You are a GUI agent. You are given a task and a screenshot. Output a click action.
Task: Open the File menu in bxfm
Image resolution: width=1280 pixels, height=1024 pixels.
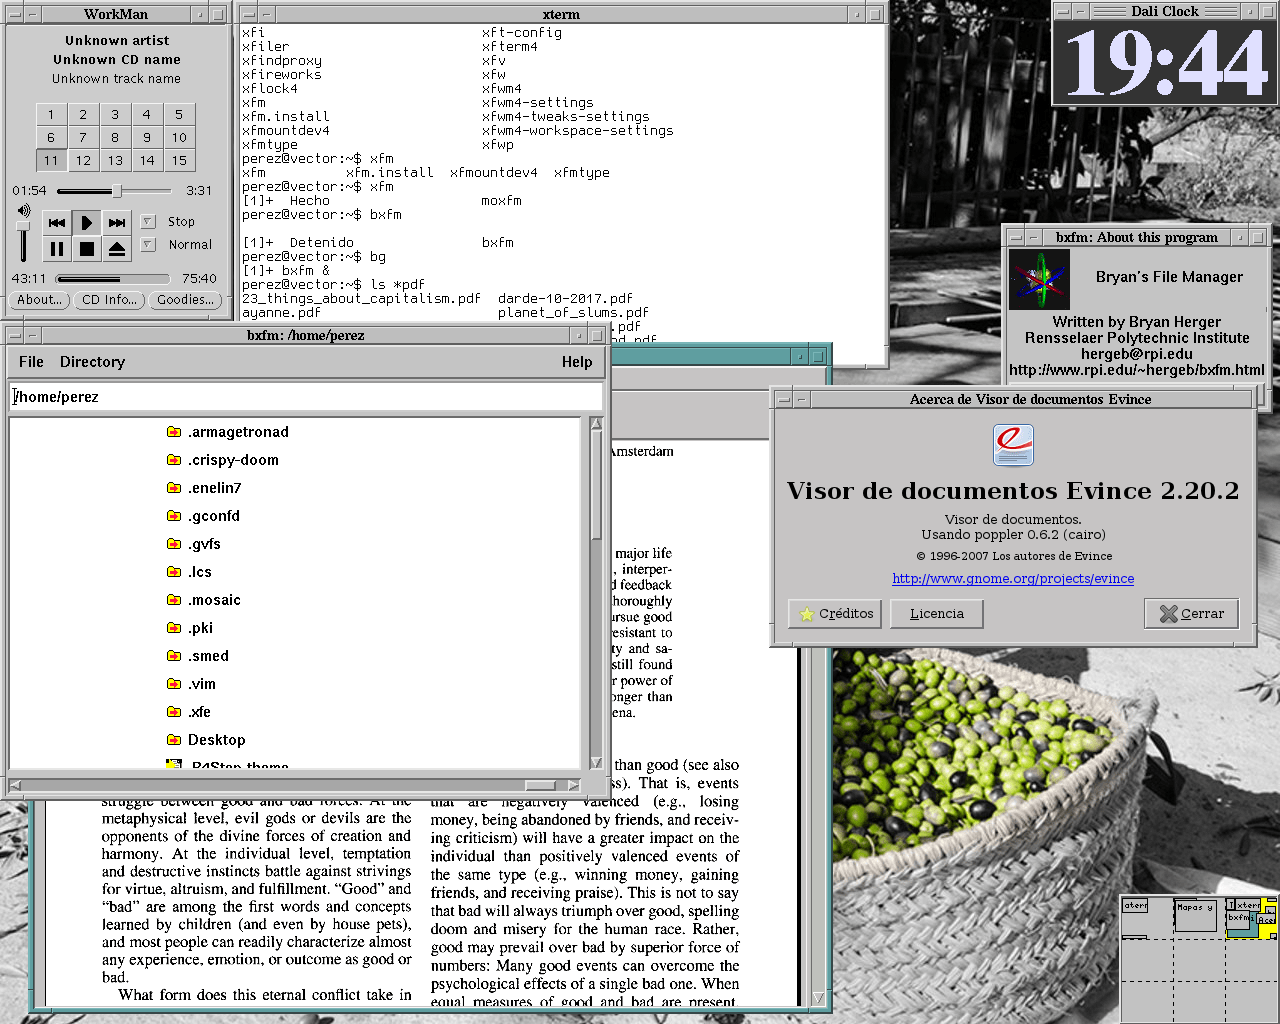tap(31, 362)
